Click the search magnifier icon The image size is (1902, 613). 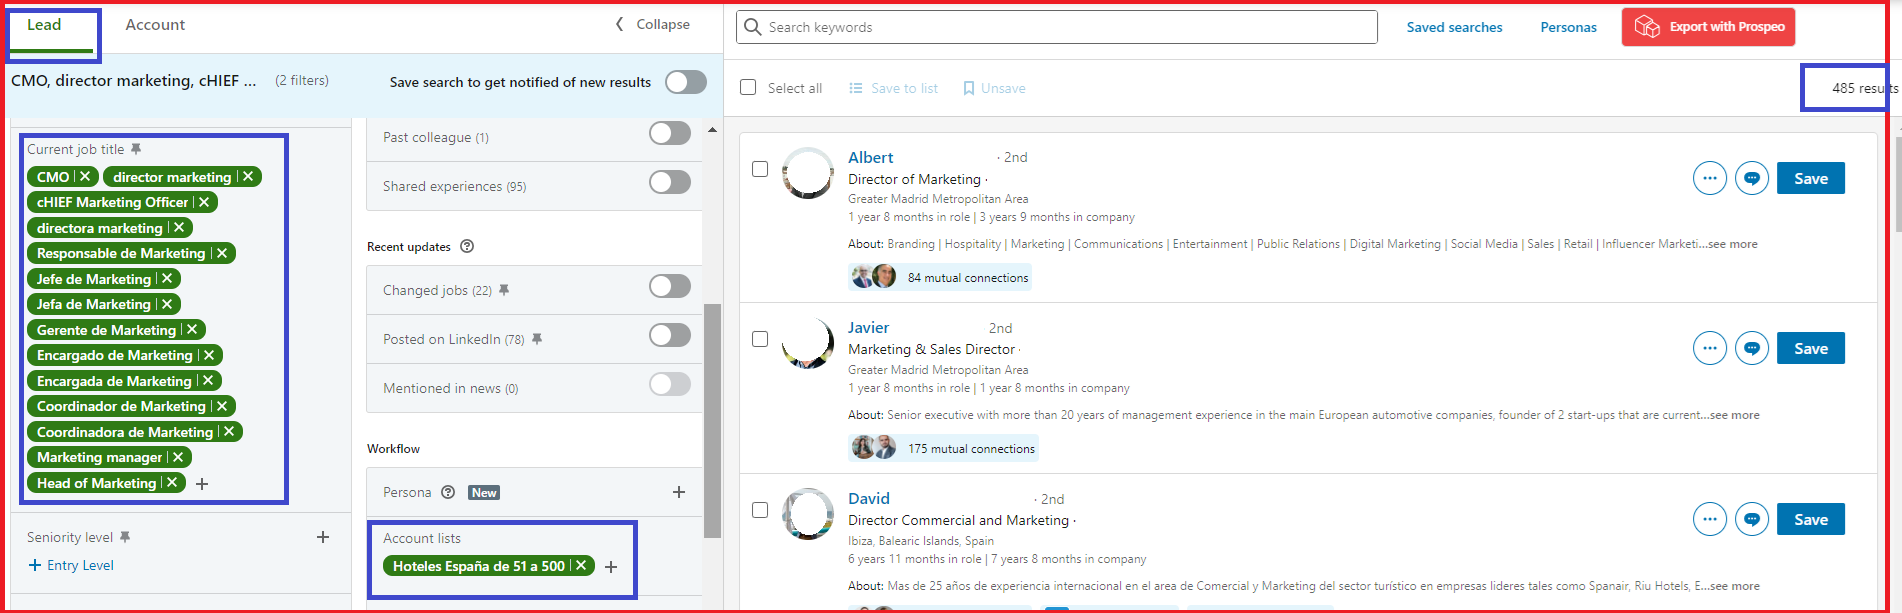753,27
